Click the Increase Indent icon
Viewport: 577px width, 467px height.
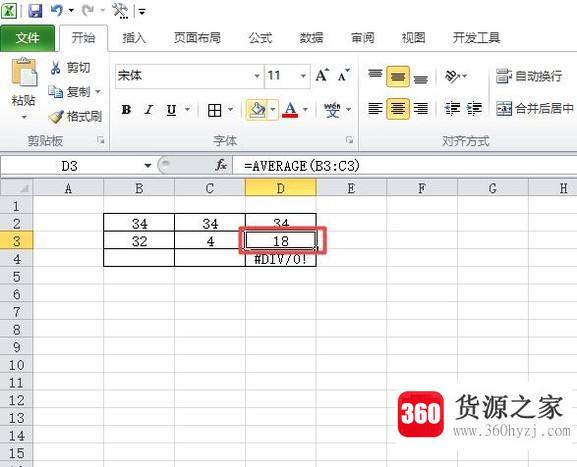click(x=474, y=109)
